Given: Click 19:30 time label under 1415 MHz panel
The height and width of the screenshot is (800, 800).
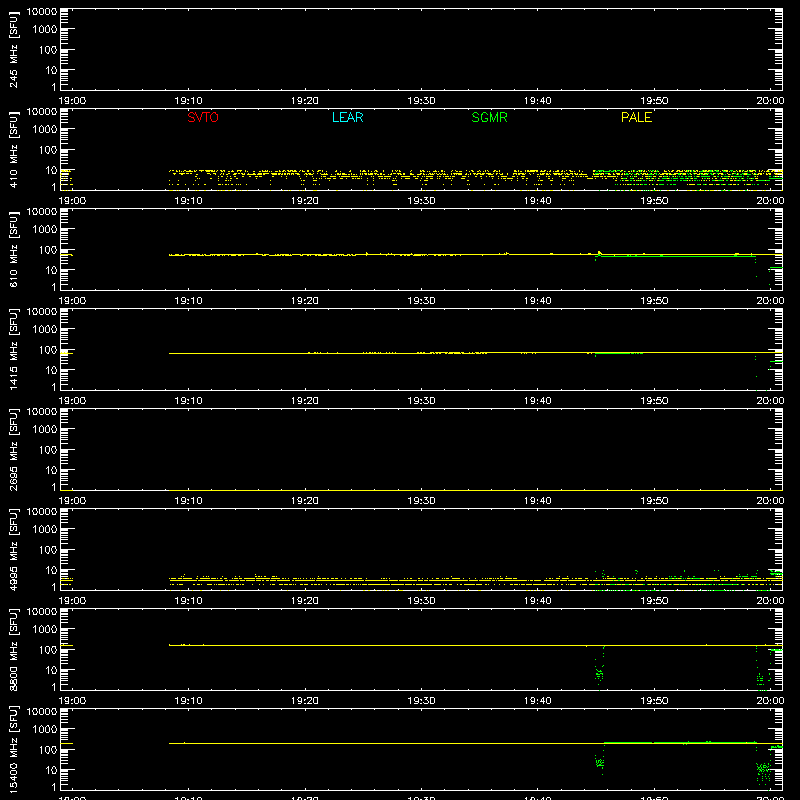Looking at the screenshot, I should [x=421, y=401].
